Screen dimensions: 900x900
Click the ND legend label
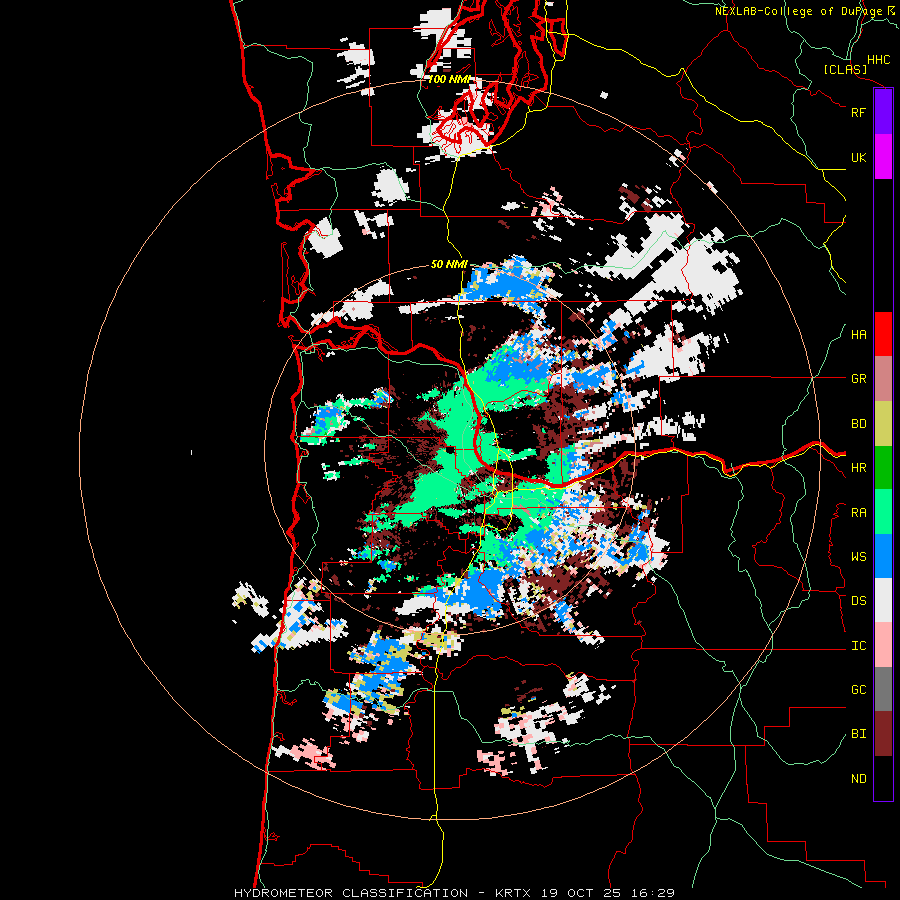pos(859,779)
